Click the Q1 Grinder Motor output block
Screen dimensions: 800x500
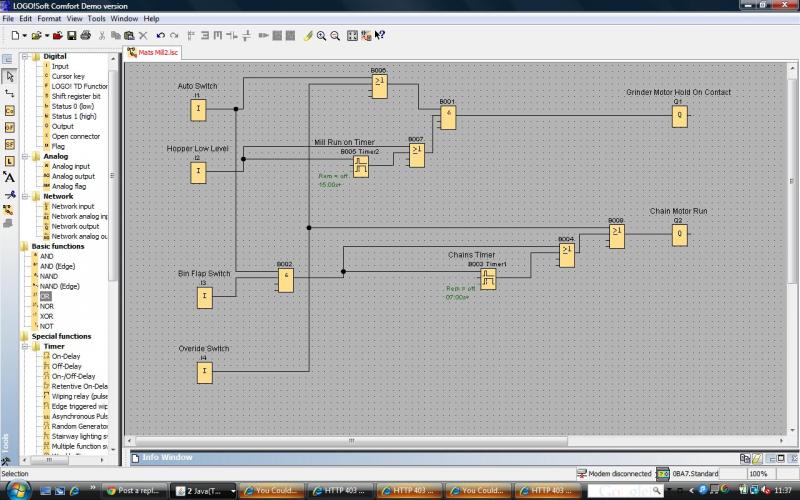[x=679, y=115]
